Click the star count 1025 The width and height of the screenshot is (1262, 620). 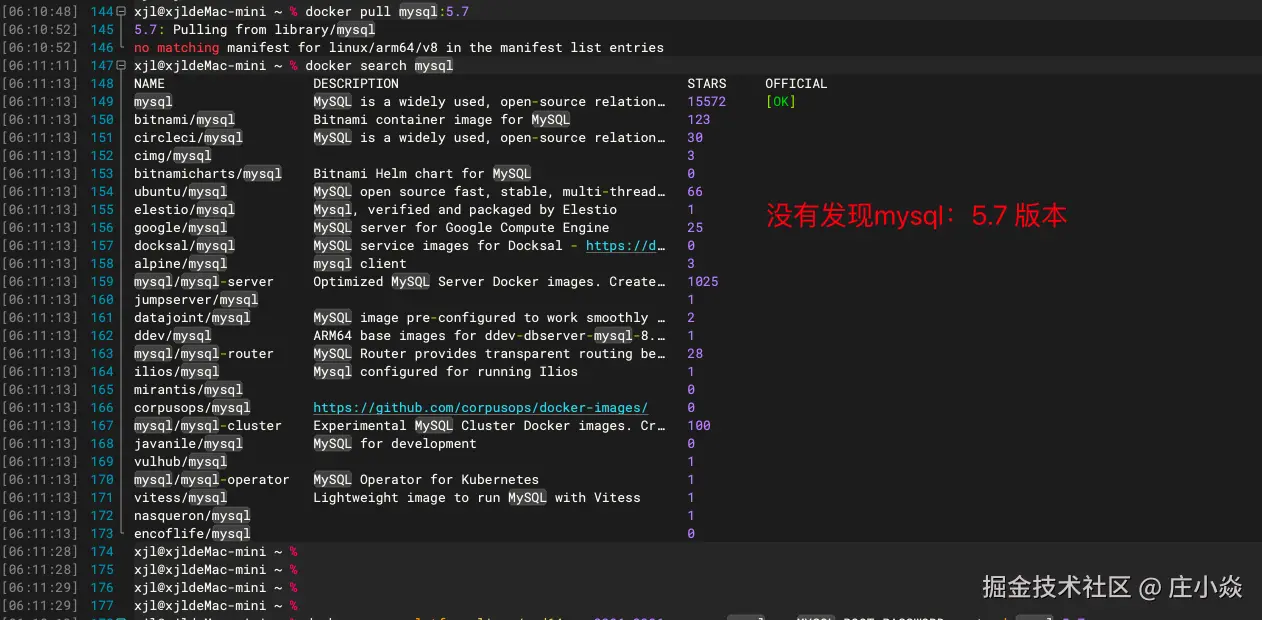click(703, 282)
